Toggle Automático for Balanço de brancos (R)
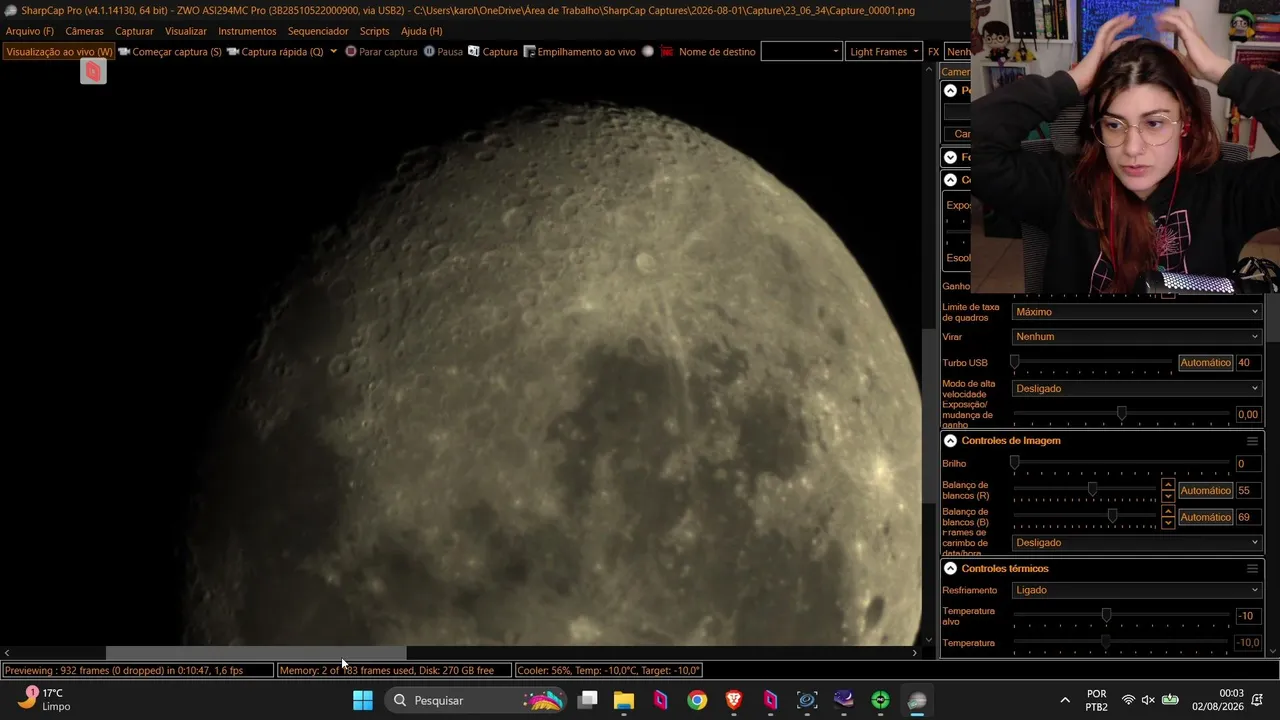This screenshot has width=1280, height=720. (1205, 491)
